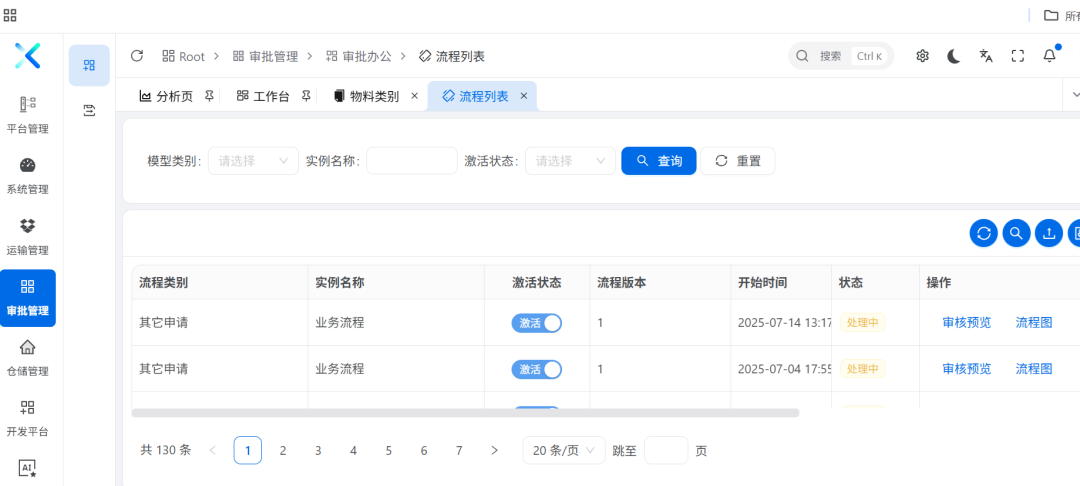Viewport: 1080px width, 486px height.
Task: Open the AI module icon in the sidebar
Action: 28,469
